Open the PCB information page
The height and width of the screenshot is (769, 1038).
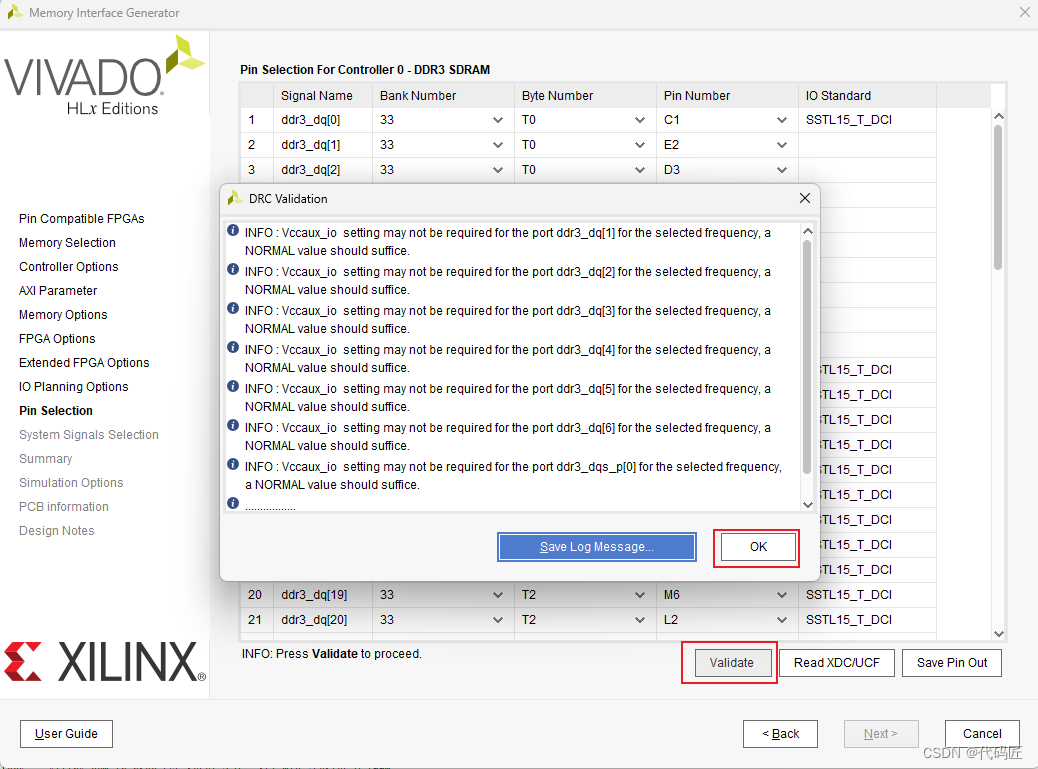[x=63, y=506]
